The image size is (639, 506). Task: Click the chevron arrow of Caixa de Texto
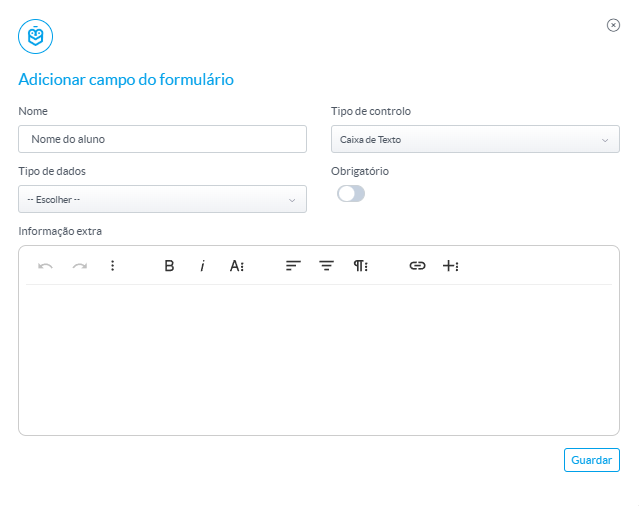605,140
